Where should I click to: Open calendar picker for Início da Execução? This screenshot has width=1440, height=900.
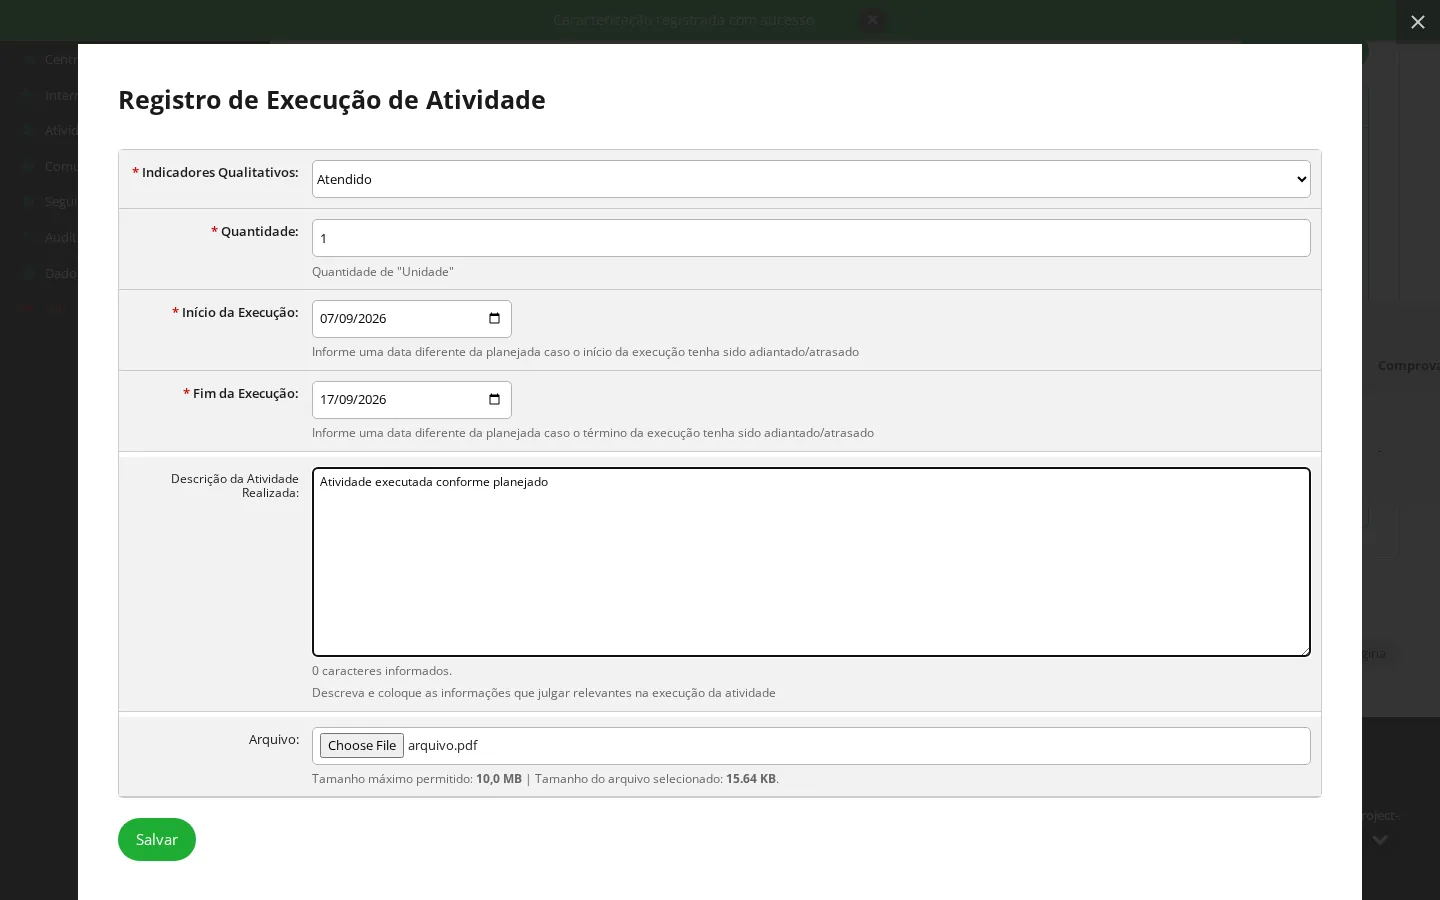click(494, 318)
